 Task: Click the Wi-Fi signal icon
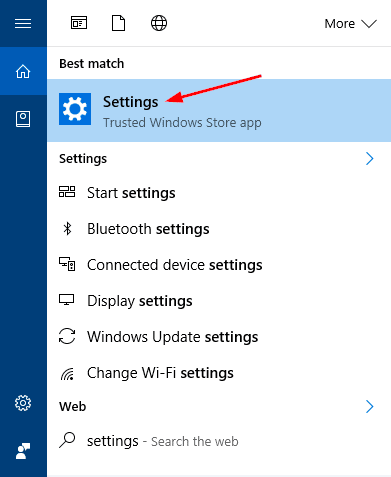pyautogui.click(x=67, y=374)
